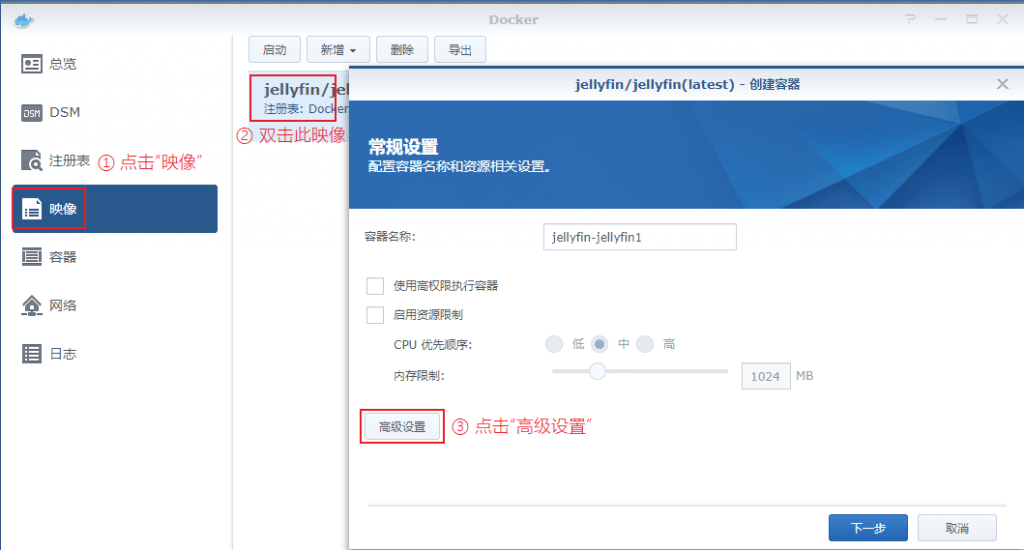1024x550 pixels.
Task: Click the 映像 image list icon
Action: (32, 209)
